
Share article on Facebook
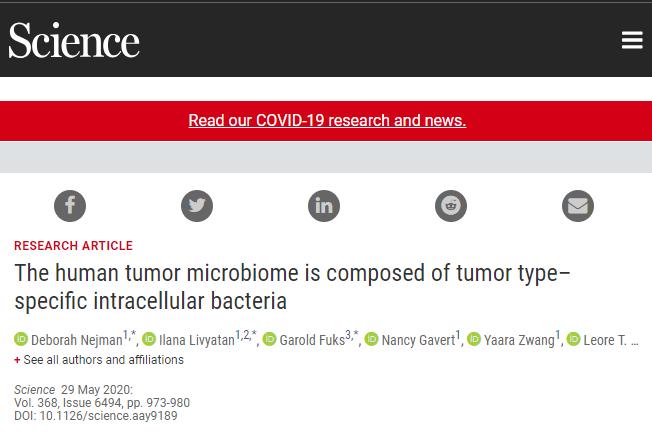pyautogui.click(x=70, y=206)
